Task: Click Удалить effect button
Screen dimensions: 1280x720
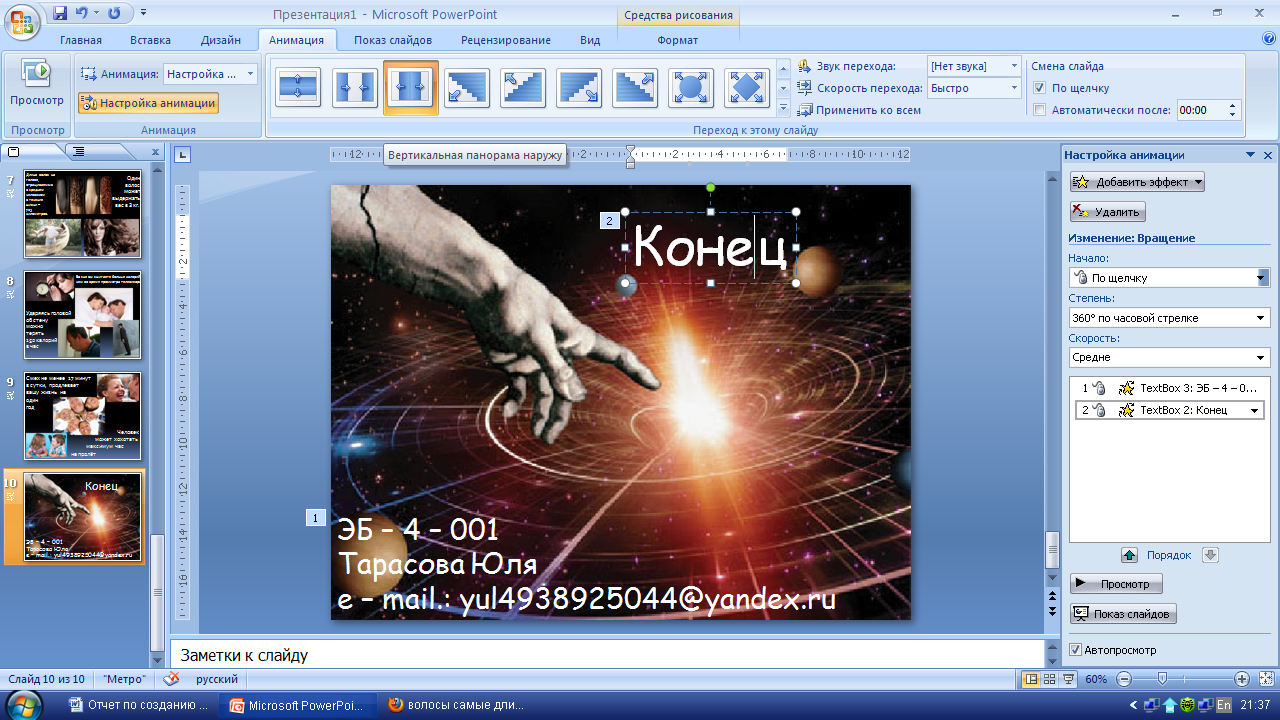Action: click(1107, 212)
